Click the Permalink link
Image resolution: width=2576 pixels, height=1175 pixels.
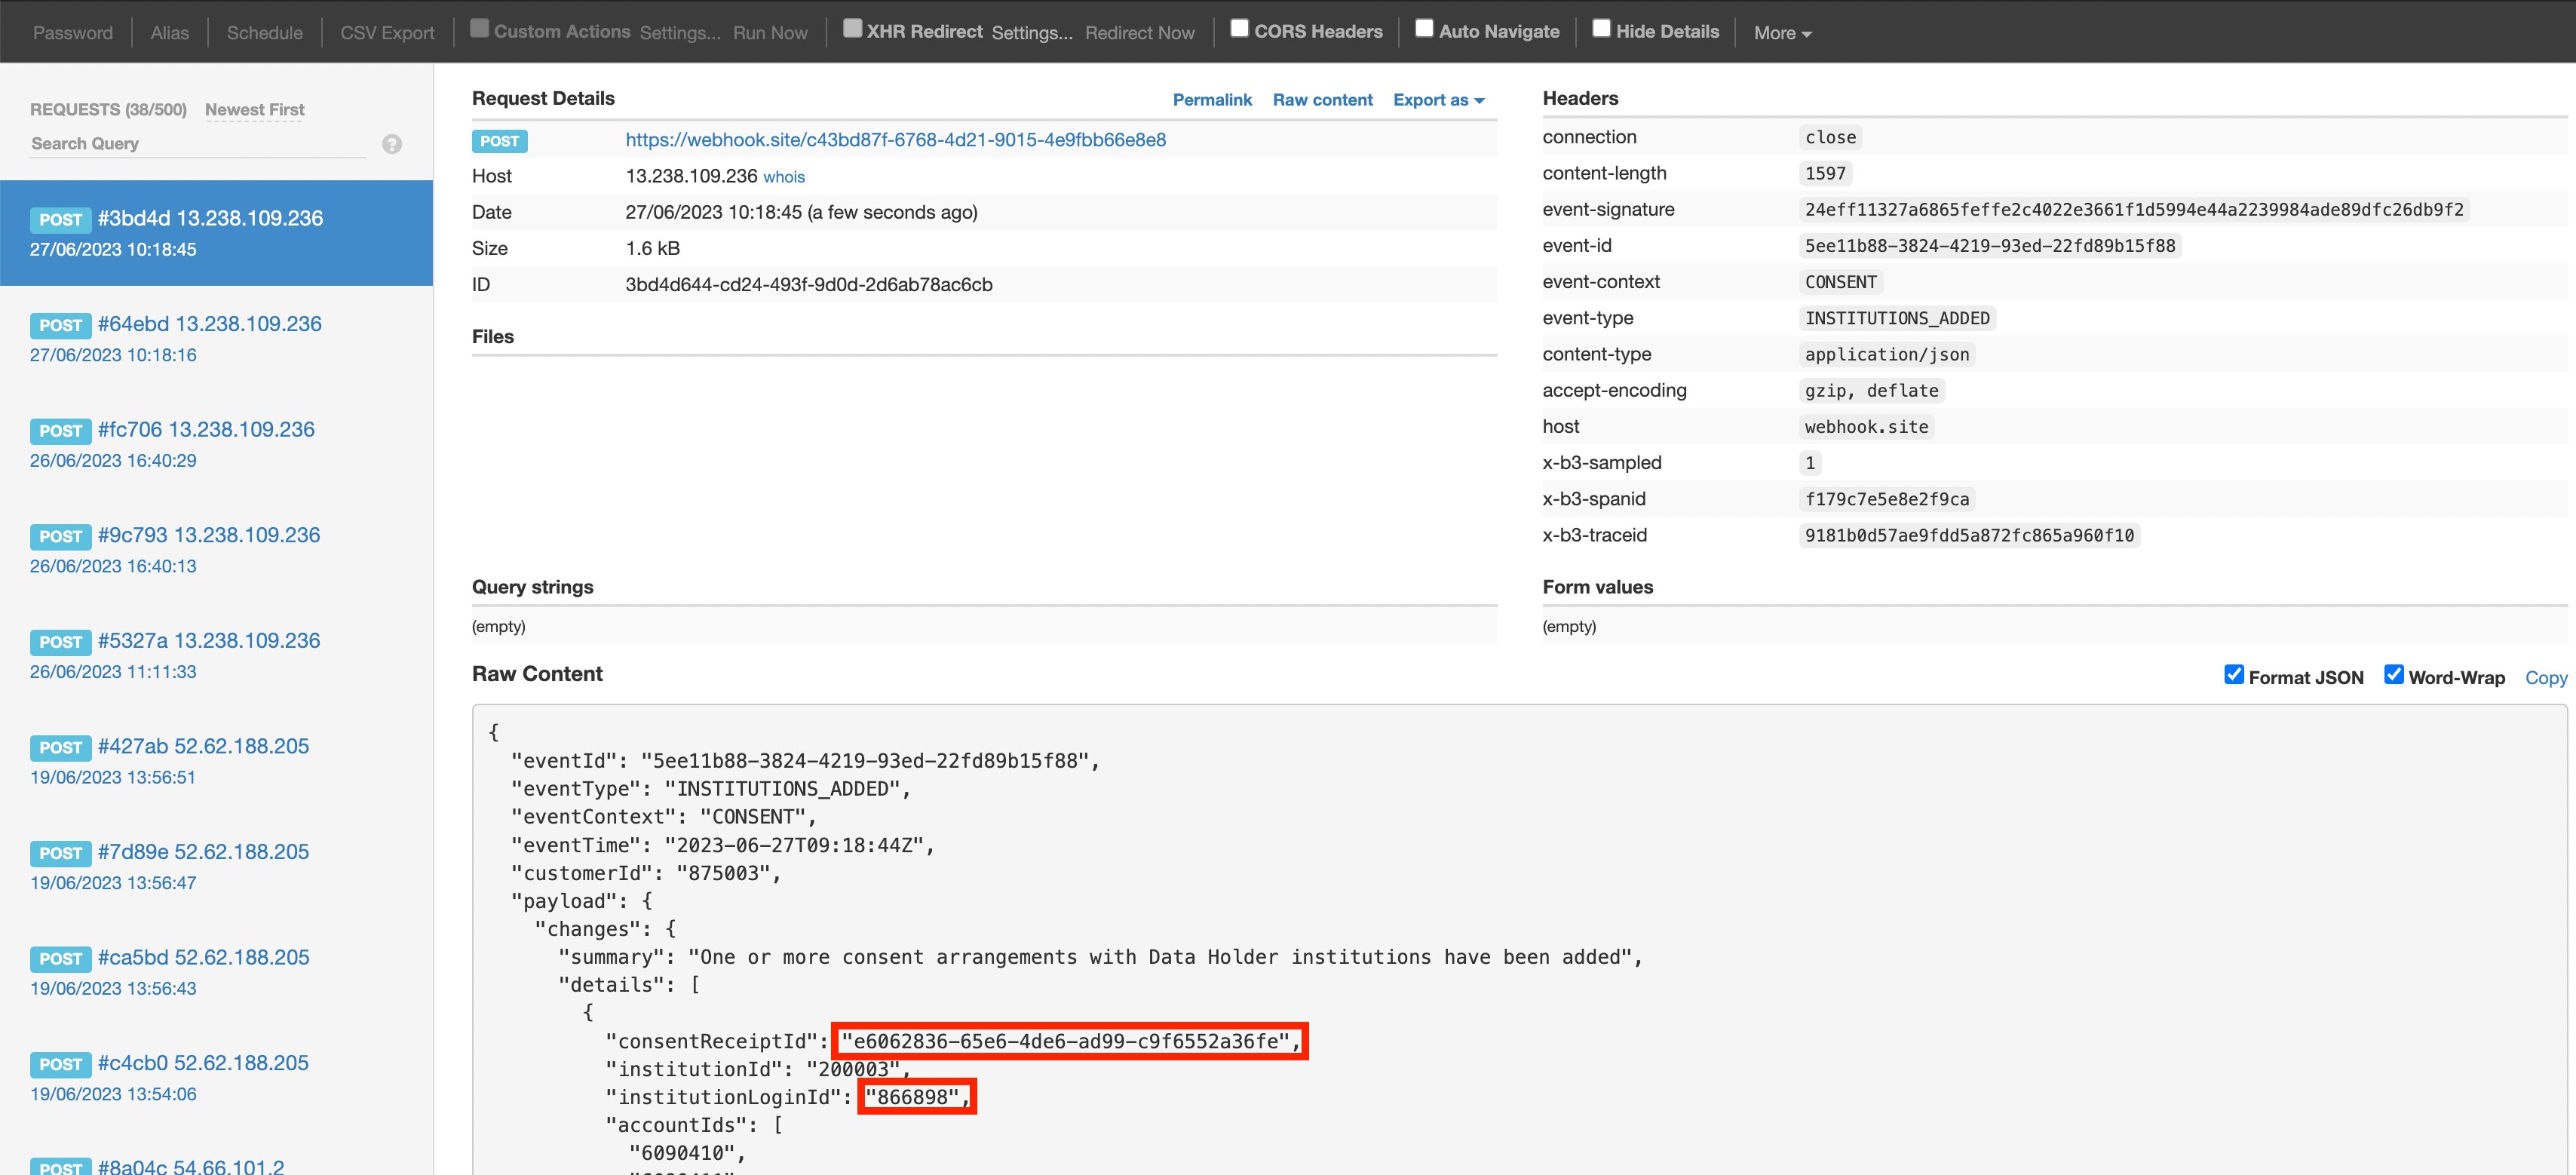click(x=1211, y=100)
